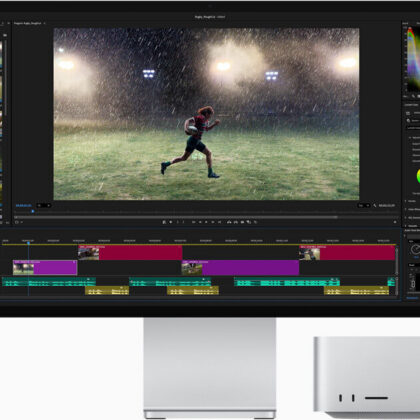The height and width of the screenshot is (420, 420).
Task: Click thumbnail on the first red clip
Action: tap(88, 254)
